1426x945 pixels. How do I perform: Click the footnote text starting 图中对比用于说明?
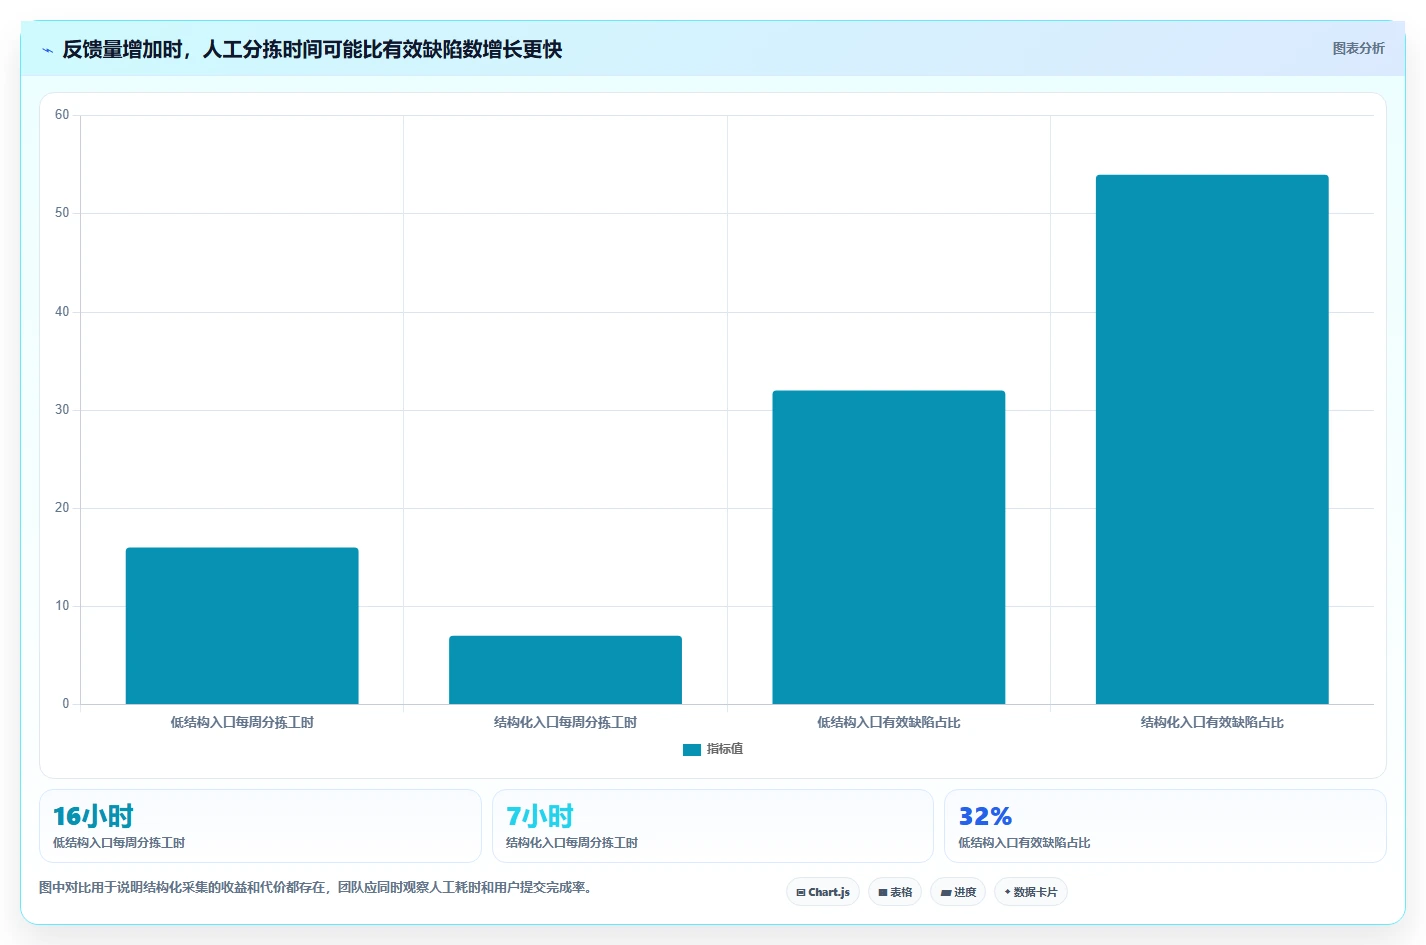pos(318,887)
